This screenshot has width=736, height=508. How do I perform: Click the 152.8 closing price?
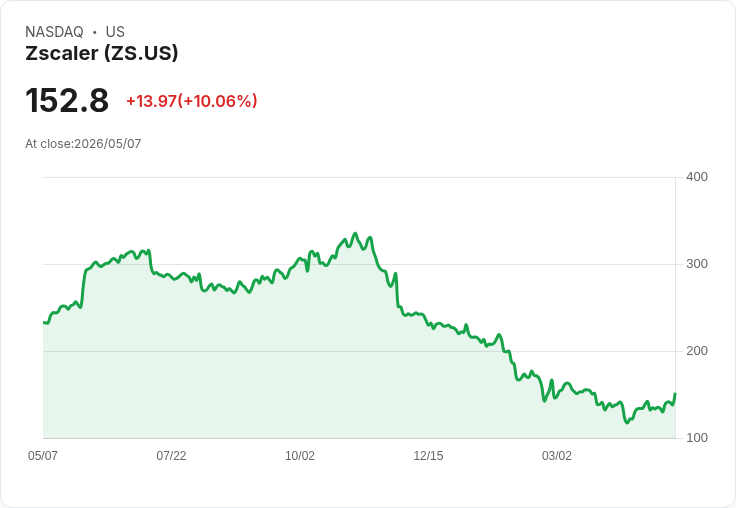(x=67, y=100)
